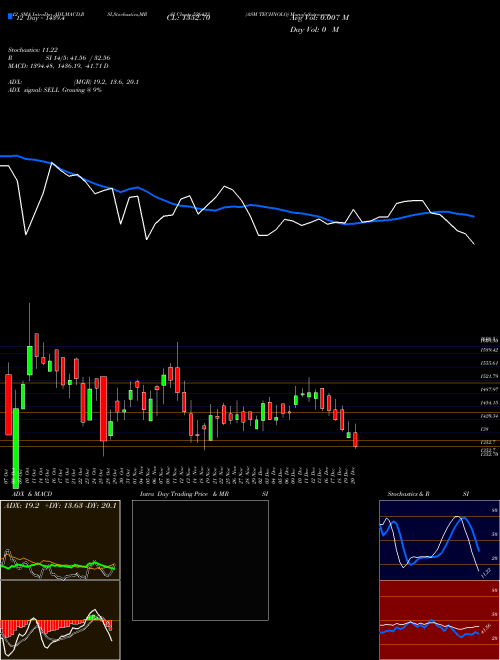This screenshot has width=500, height=660.
Task: Click the 11.22 label on the Stochastics chart
Action: pyautogui.click(x=485, y=573)
